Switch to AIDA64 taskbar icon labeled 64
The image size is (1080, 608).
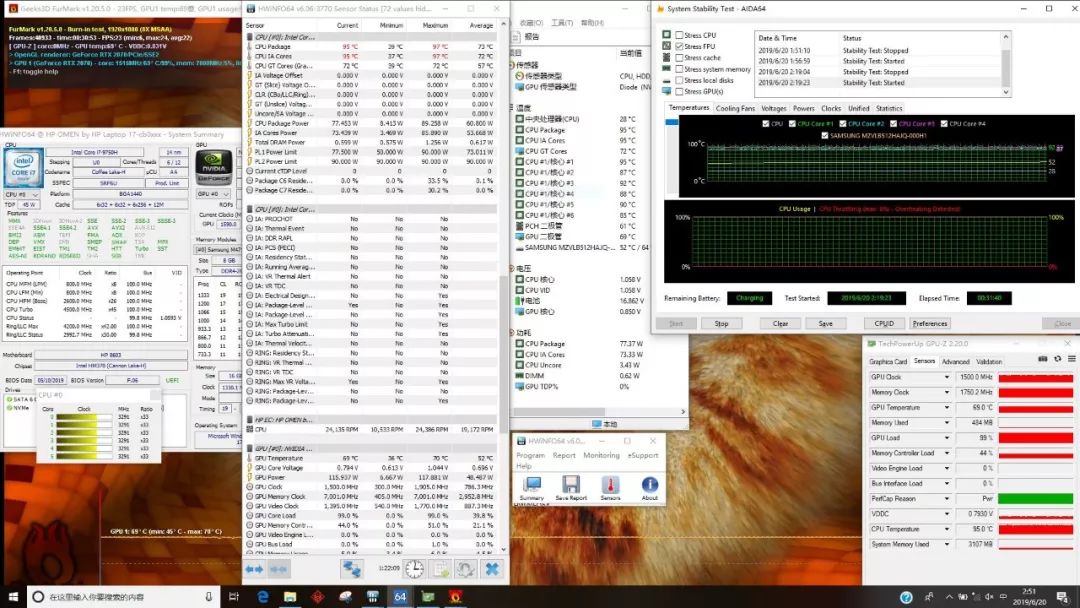400,596
